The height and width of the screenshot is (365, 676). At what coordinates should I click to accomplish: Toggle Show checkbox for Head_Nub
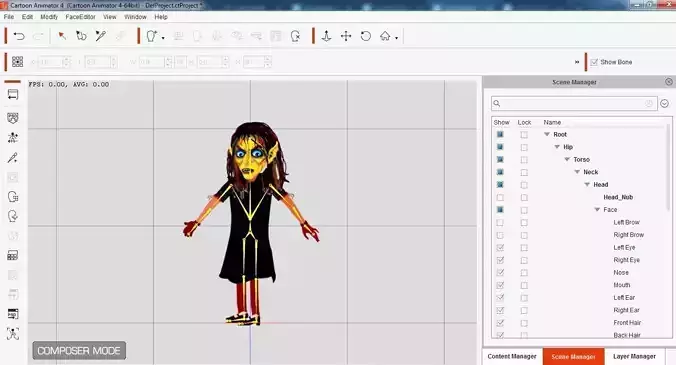coord(500,197)
